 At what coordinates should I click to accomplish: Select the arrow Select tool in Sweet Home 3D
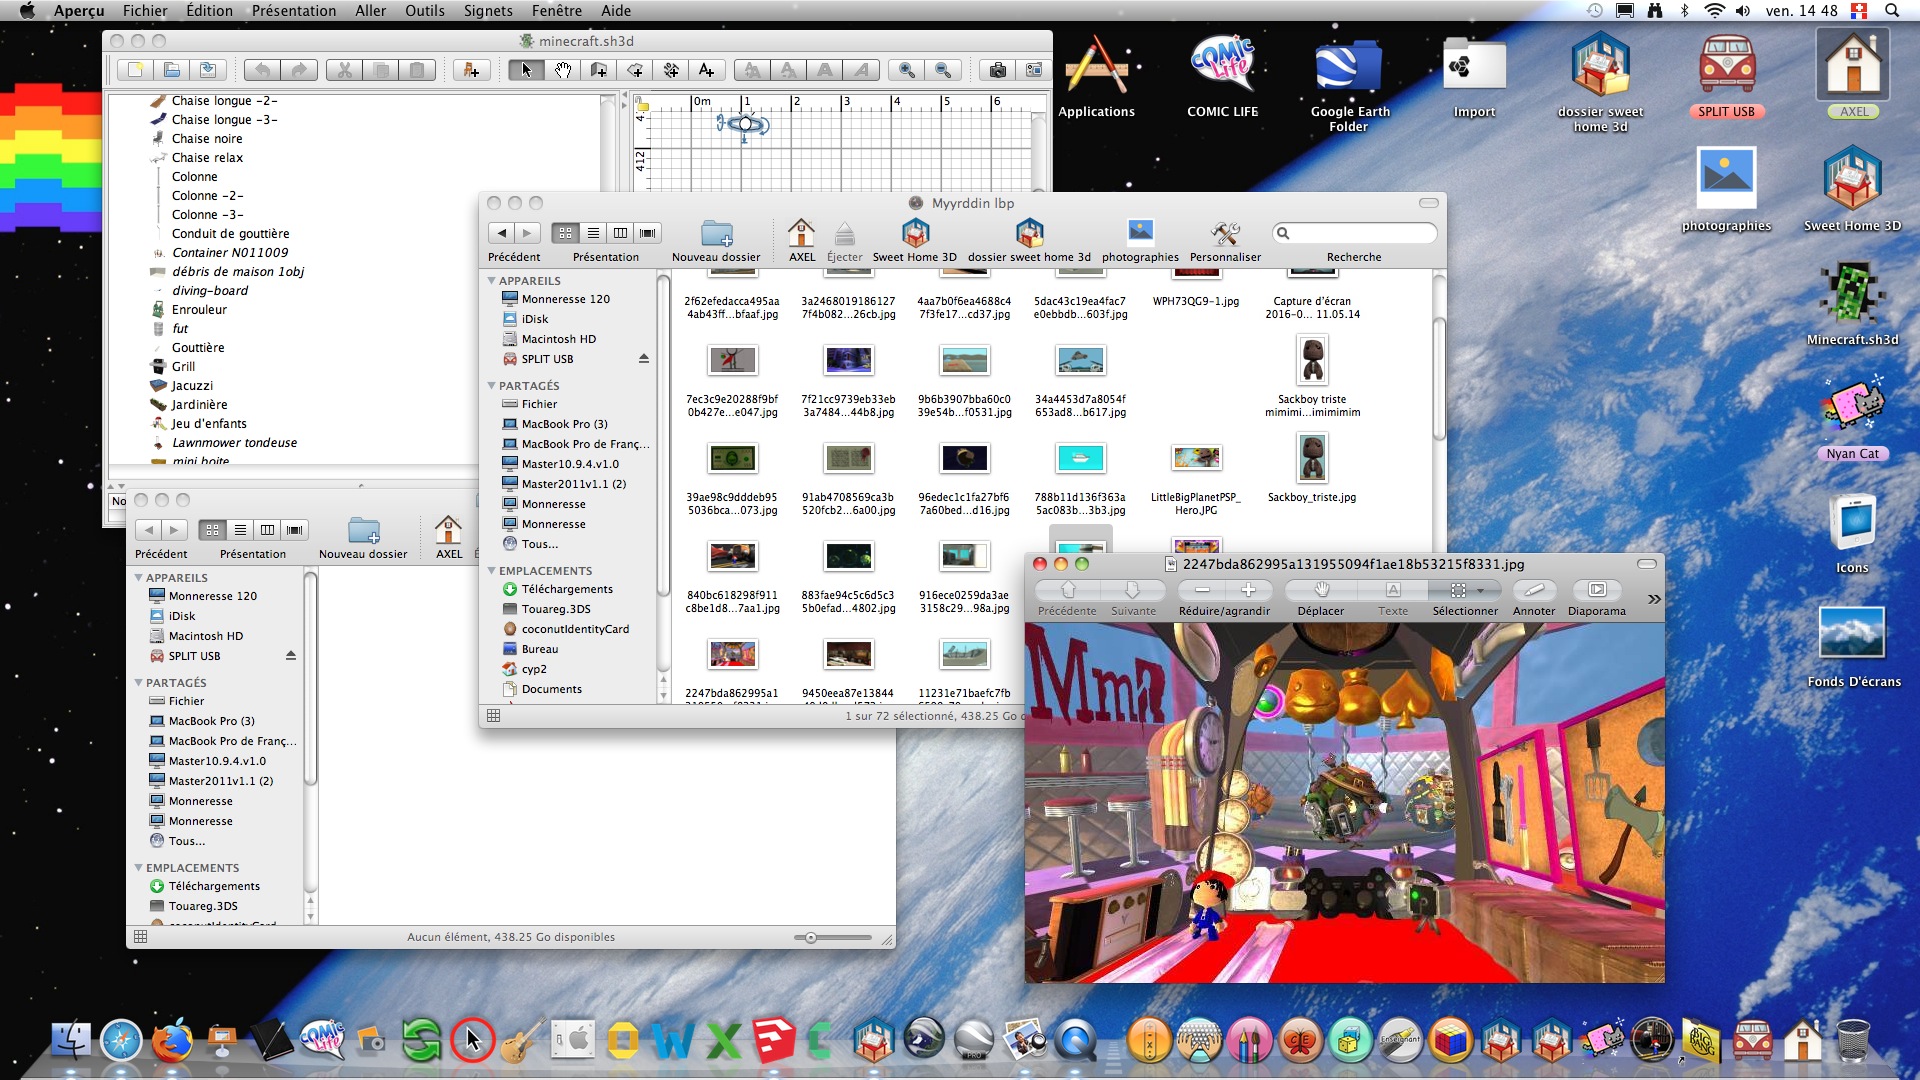pyautogui.click(x=526, y=70)
